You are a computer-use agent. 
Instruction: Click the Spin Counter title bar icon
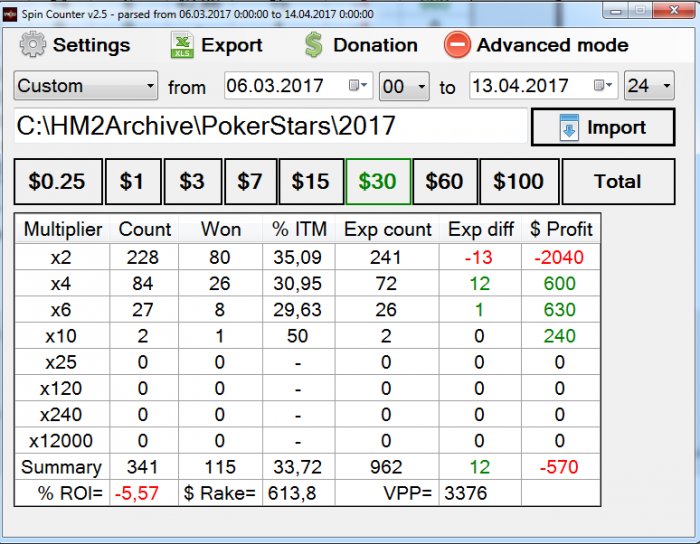coord(10,14)
